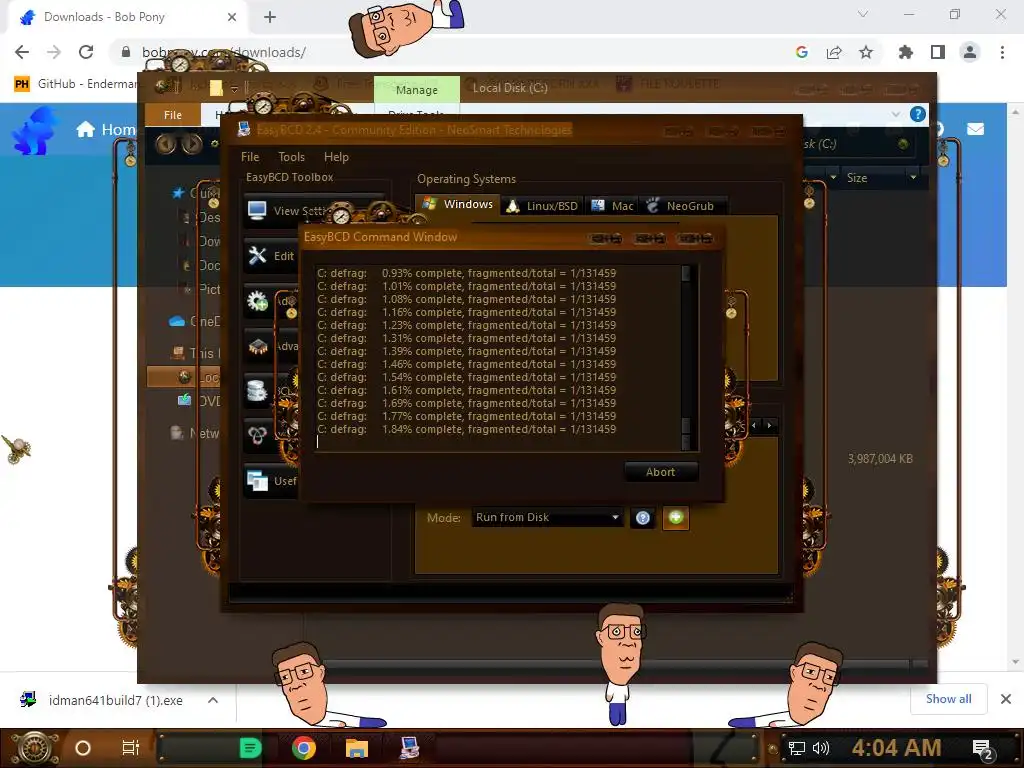The width and height of the screenshot is (1024, 768).
Task: Open the notification center icon
Action: [x=983, y=749]
